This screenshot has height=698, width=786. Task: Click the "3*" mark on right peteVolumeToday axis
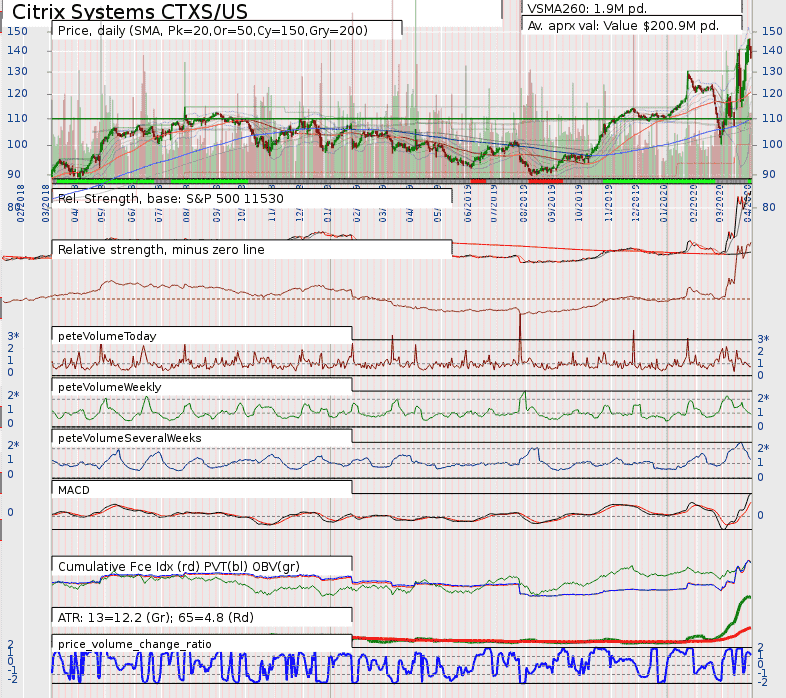click(x=763, y=339)
